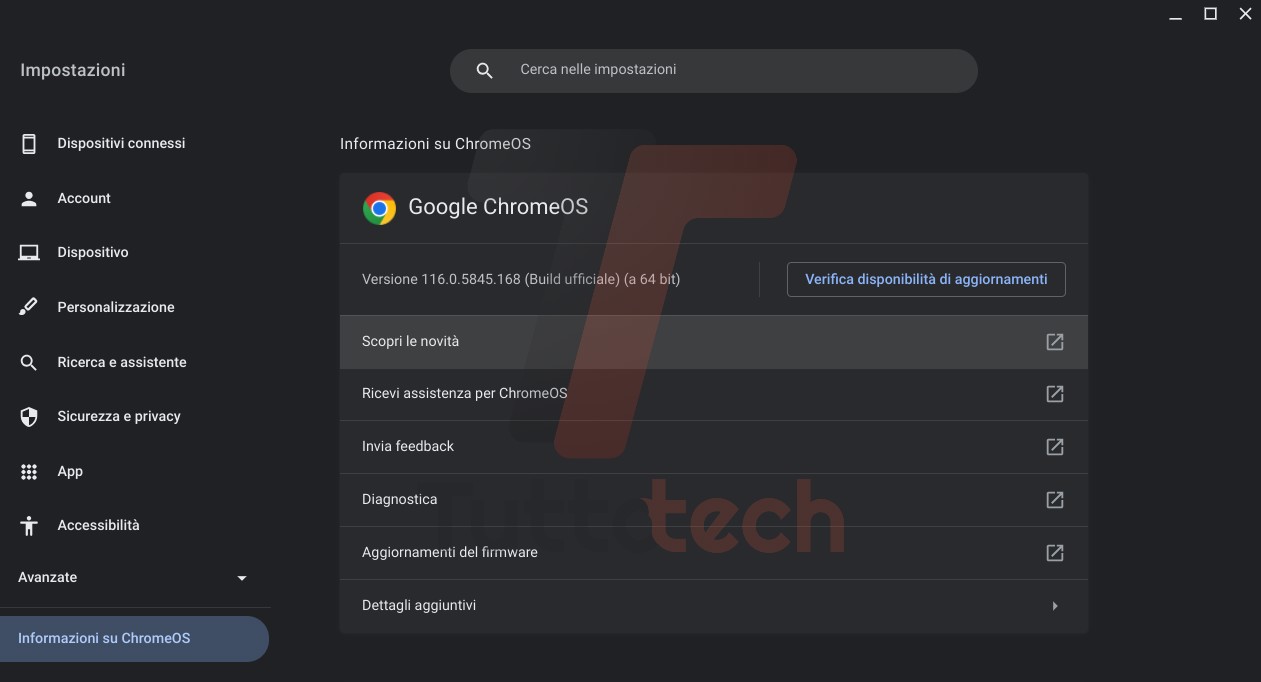Click the Account person icon
Screen dimensions: 1261x682
(29, 198)
